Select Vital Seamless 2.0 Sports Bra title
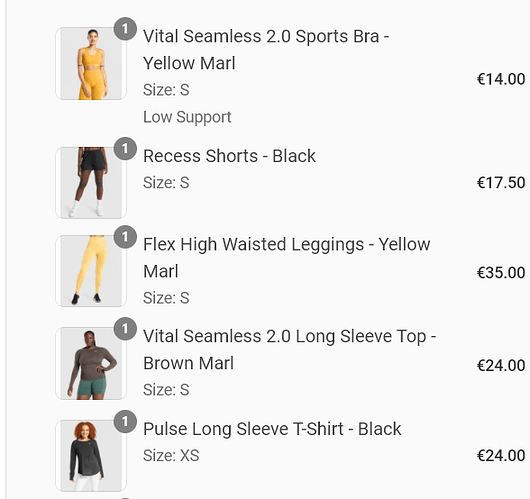Image resolution: width=530 pixels, height=499 pixels. point(266,50)
